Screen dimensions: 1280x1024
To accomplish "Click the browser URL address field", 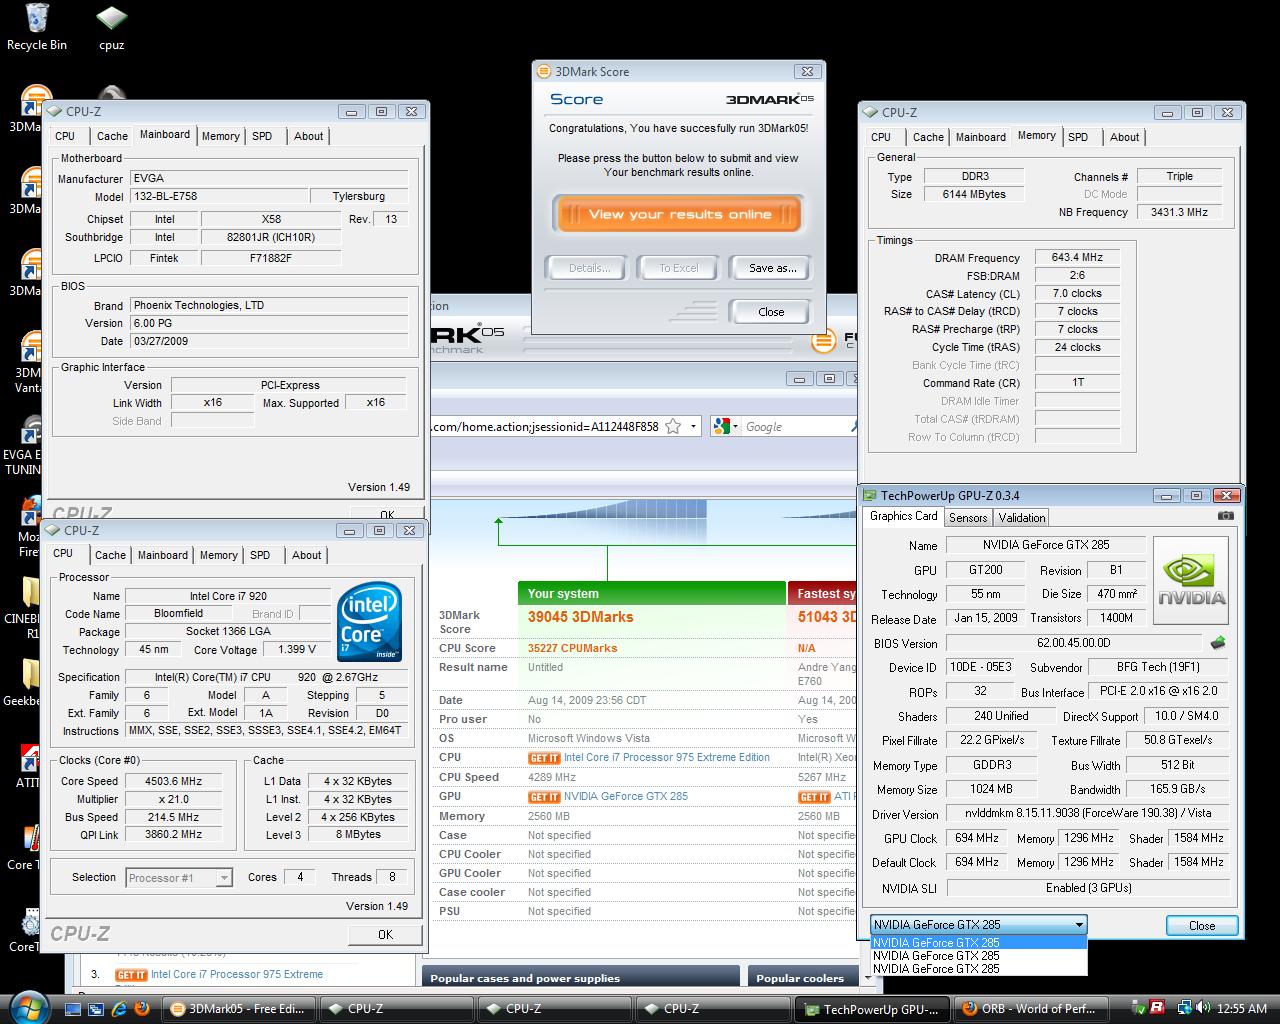I will [x=545, y=426].
